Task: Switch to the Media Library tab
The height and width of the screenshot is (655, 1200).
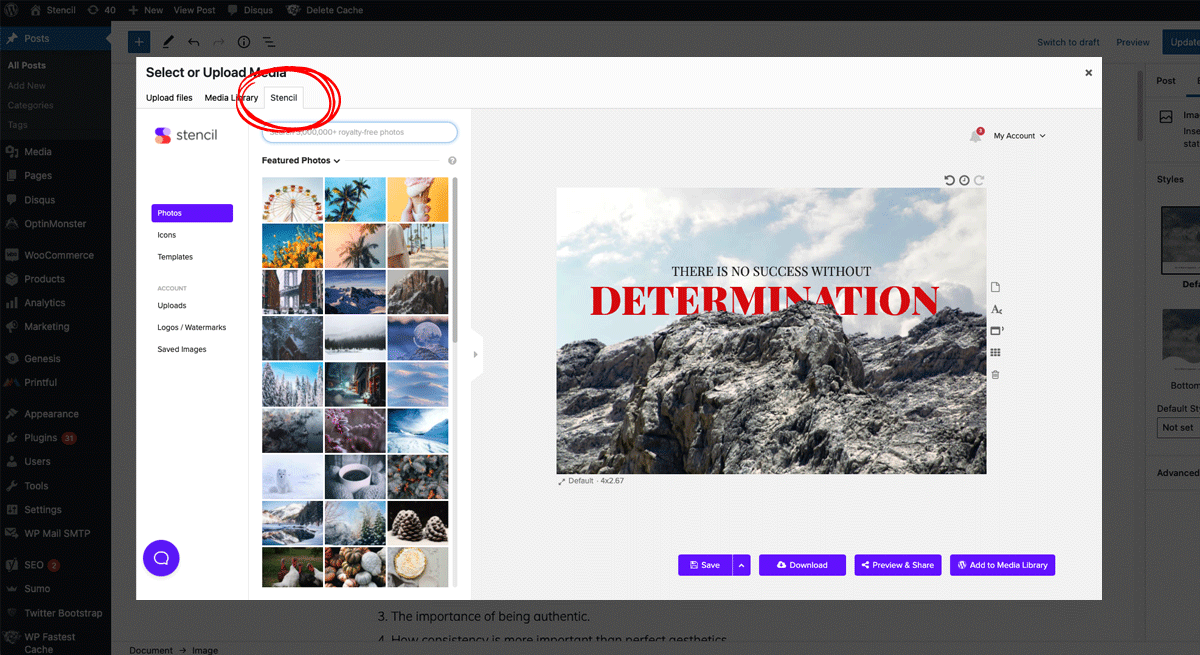Action: pos(230,97)
